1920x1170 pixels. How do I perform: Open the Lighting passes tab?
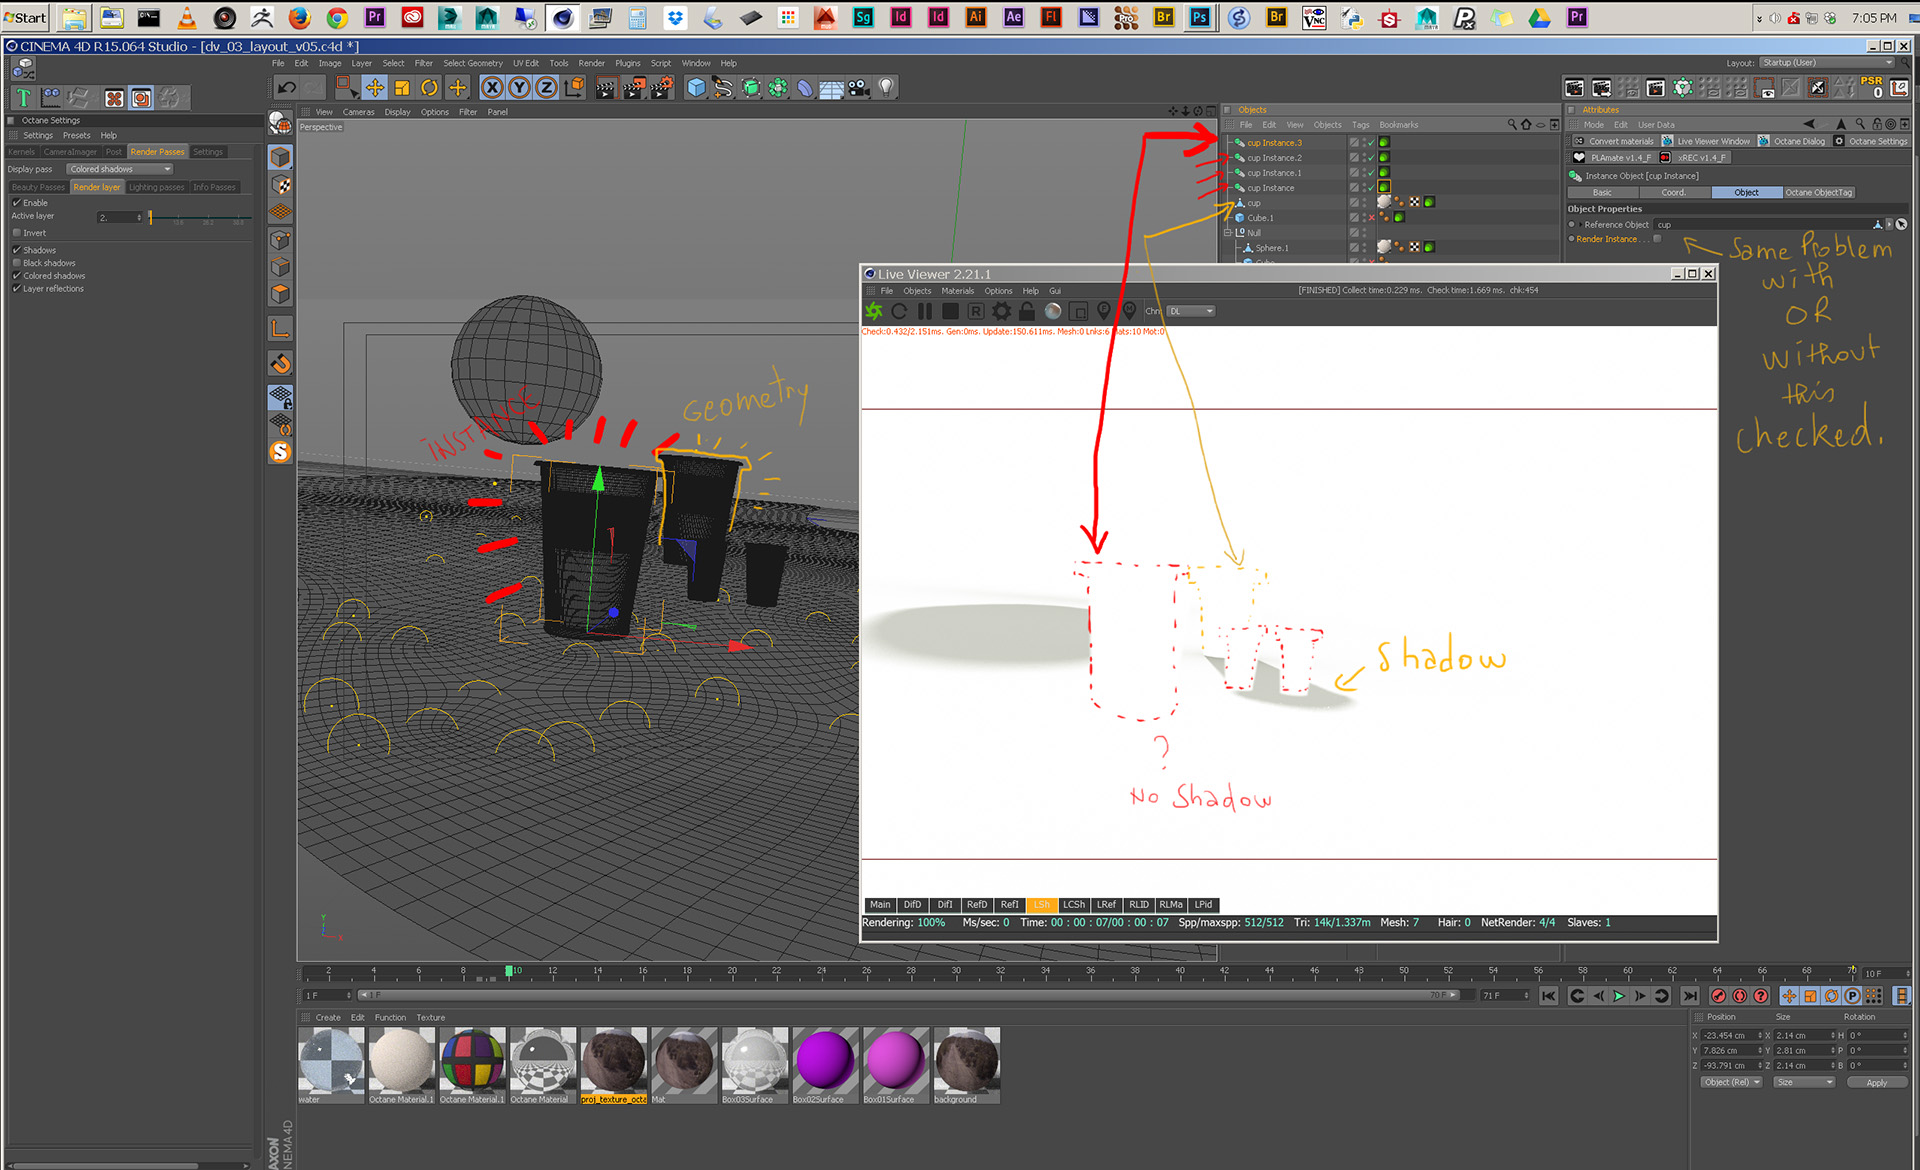157,187
